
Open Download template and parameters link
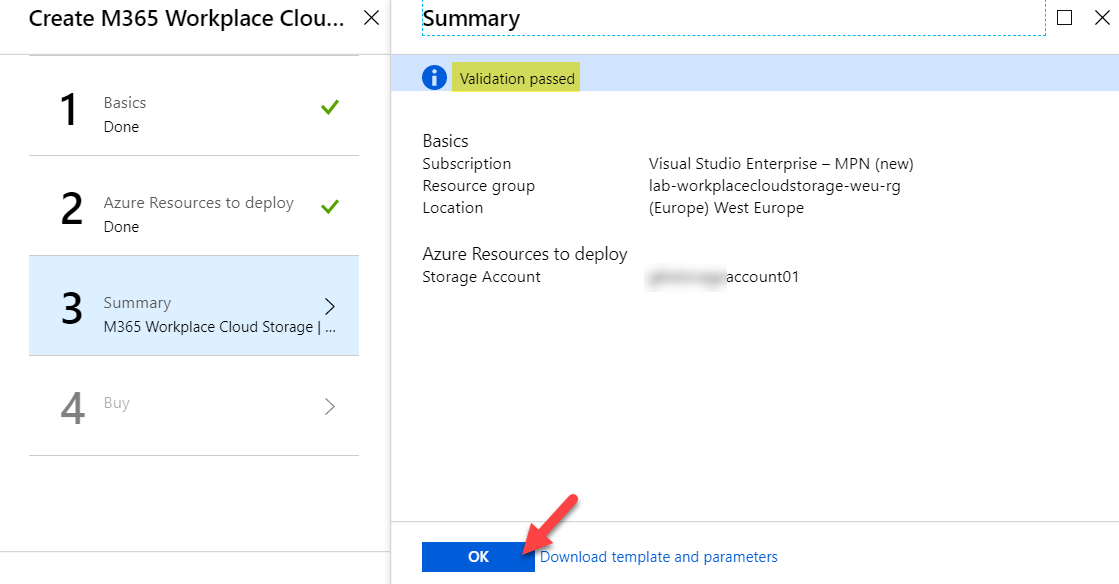click(658, 557)
